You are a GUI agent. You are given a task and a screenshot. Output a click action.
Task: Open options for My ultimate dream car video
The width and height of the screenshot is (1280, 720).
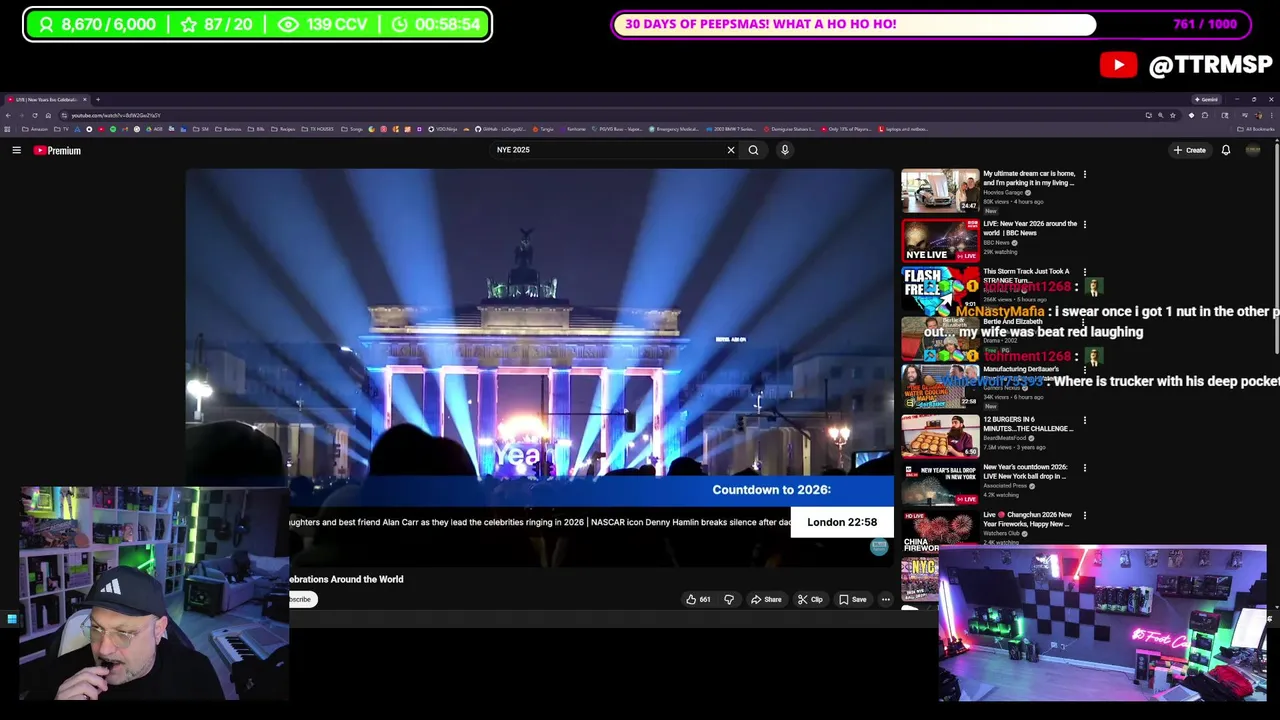[1085, 175]
